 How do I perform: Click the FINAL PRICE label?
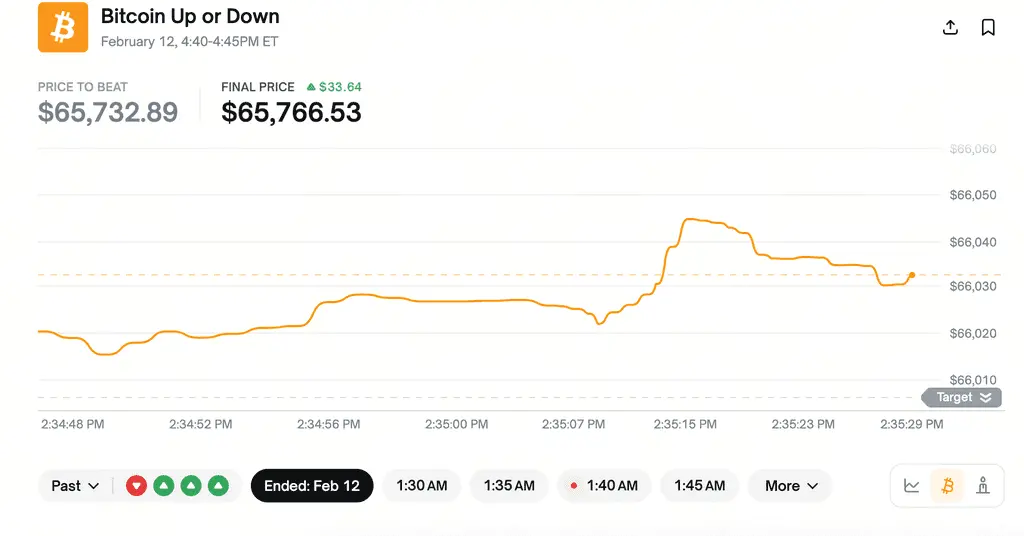tap(258, 87)
